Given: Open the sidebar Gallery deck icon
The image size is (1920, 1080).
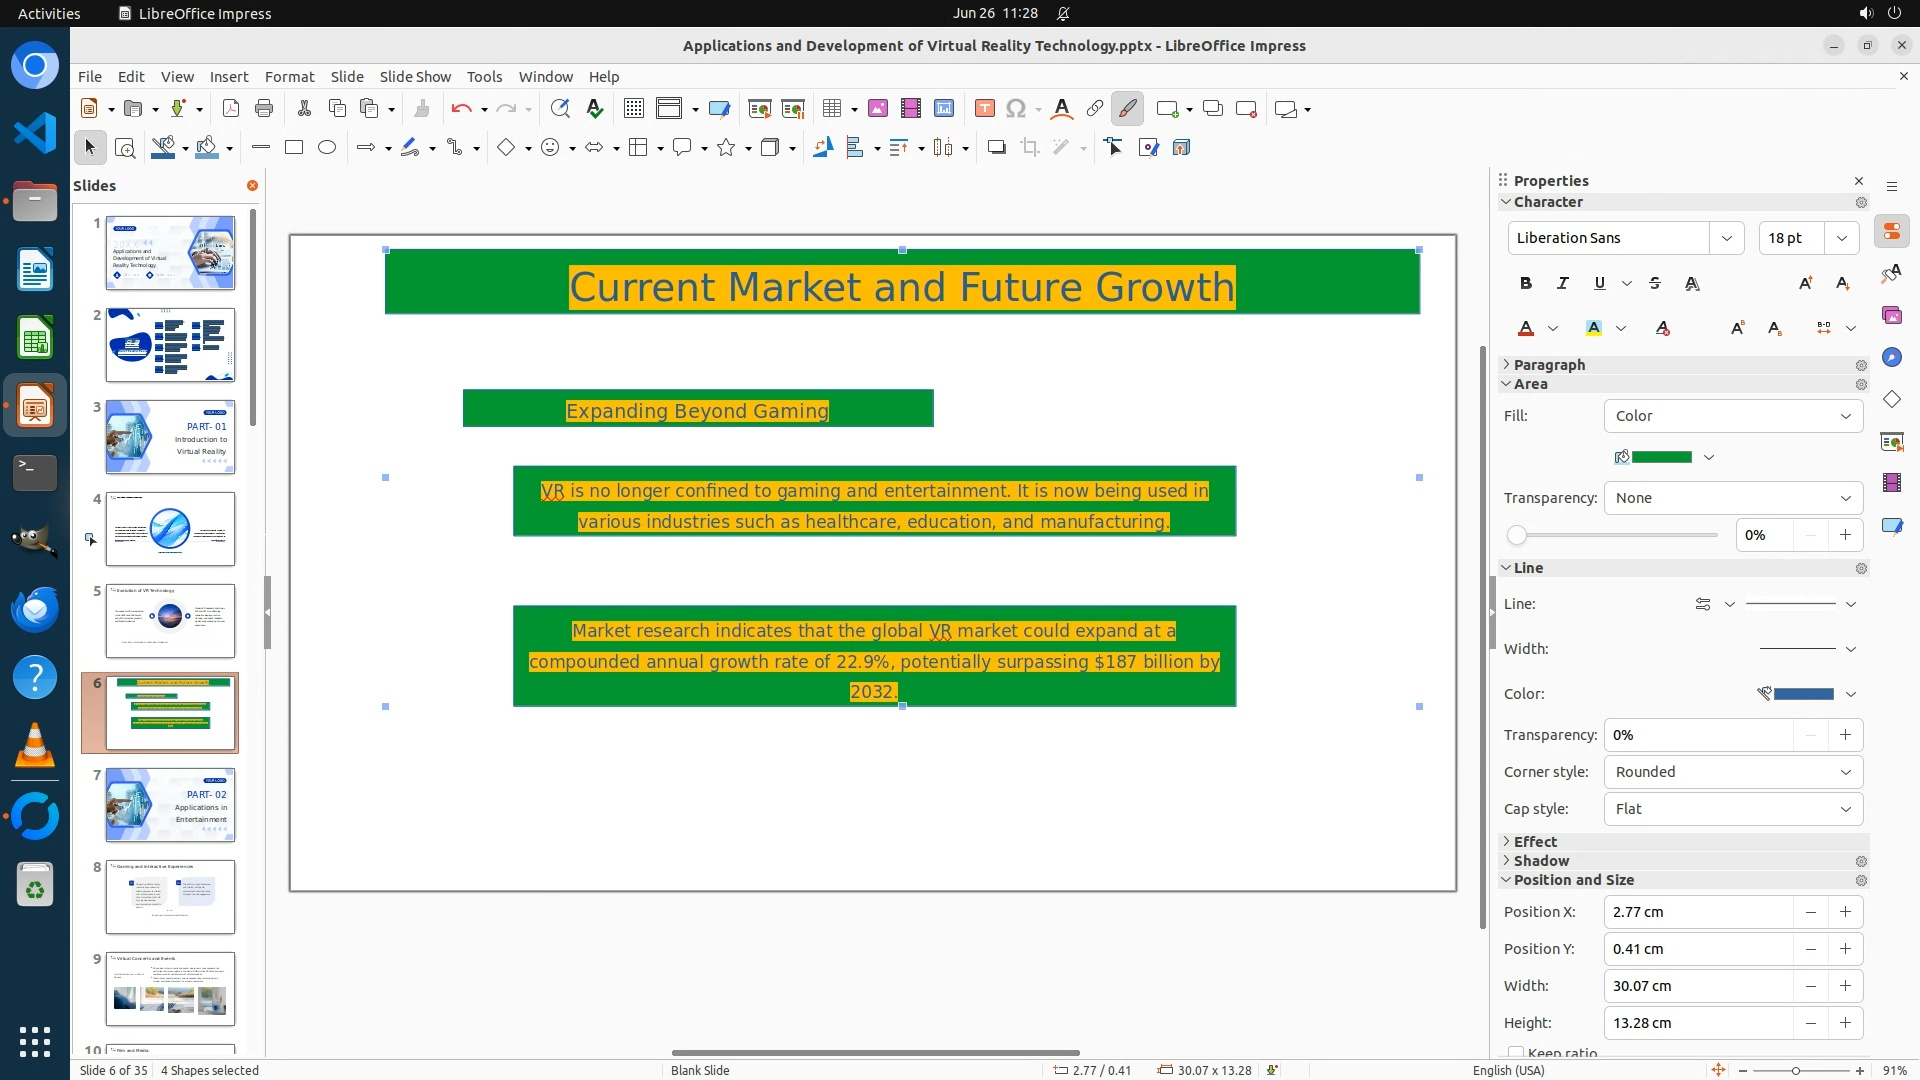Looking at the screenshot, I should click(1891, 316).
